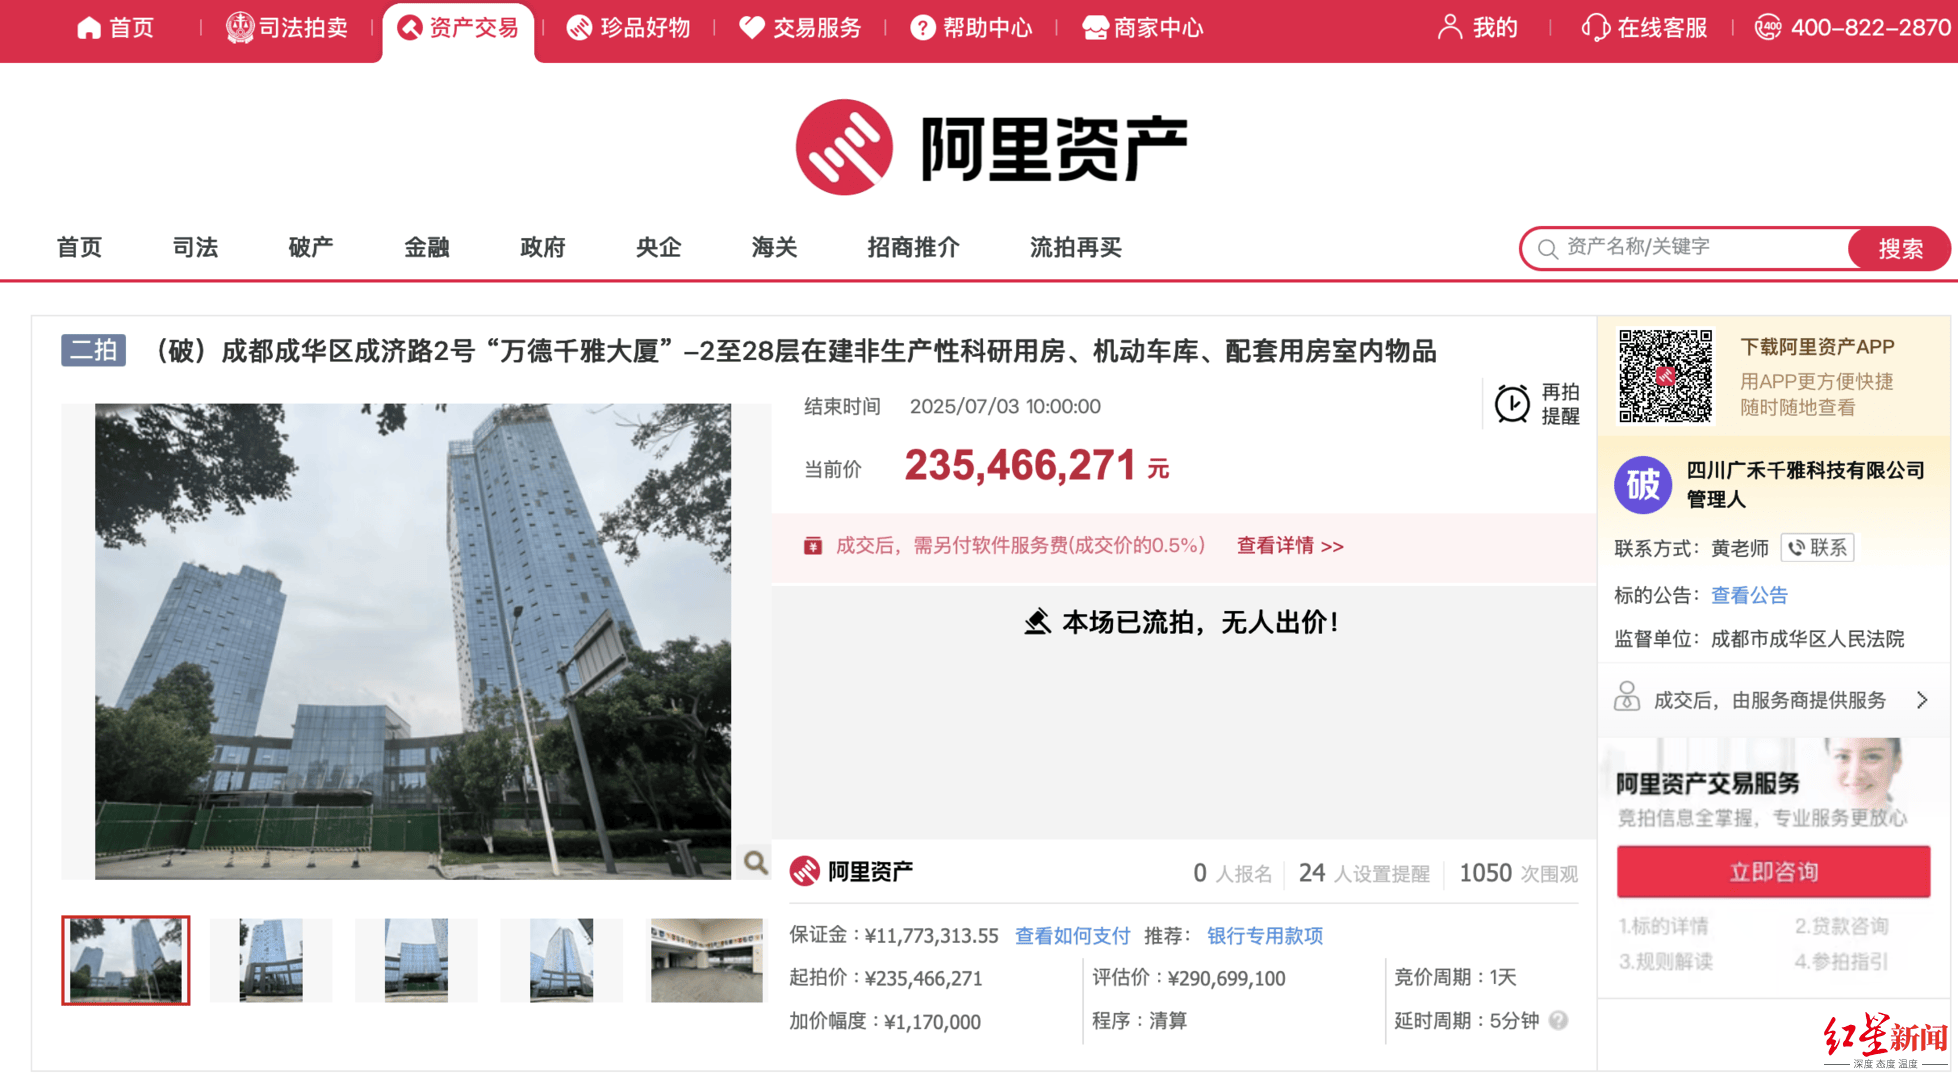Open 查看如何支付 deposit link

1072,936
